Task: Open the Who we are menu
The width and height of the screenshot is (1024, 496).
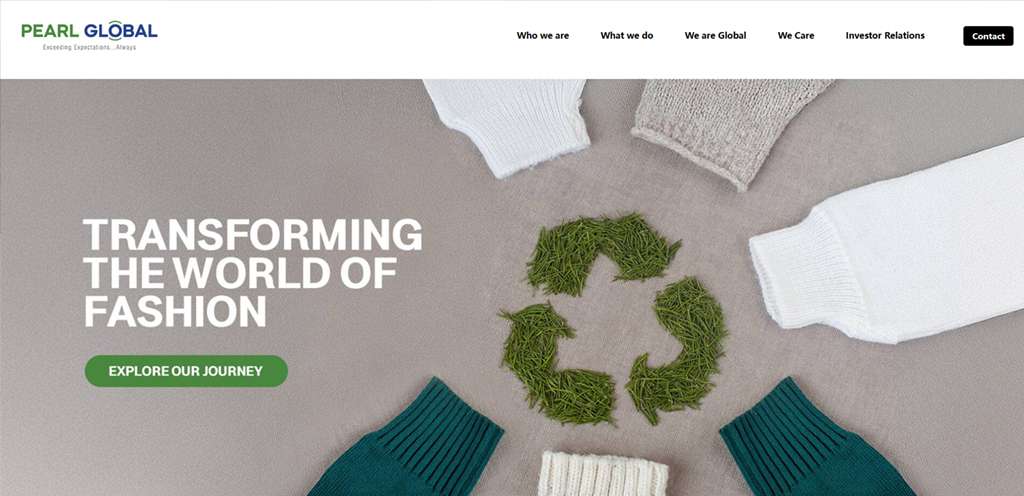Action: pyautogui.click(x=543, y=36)
